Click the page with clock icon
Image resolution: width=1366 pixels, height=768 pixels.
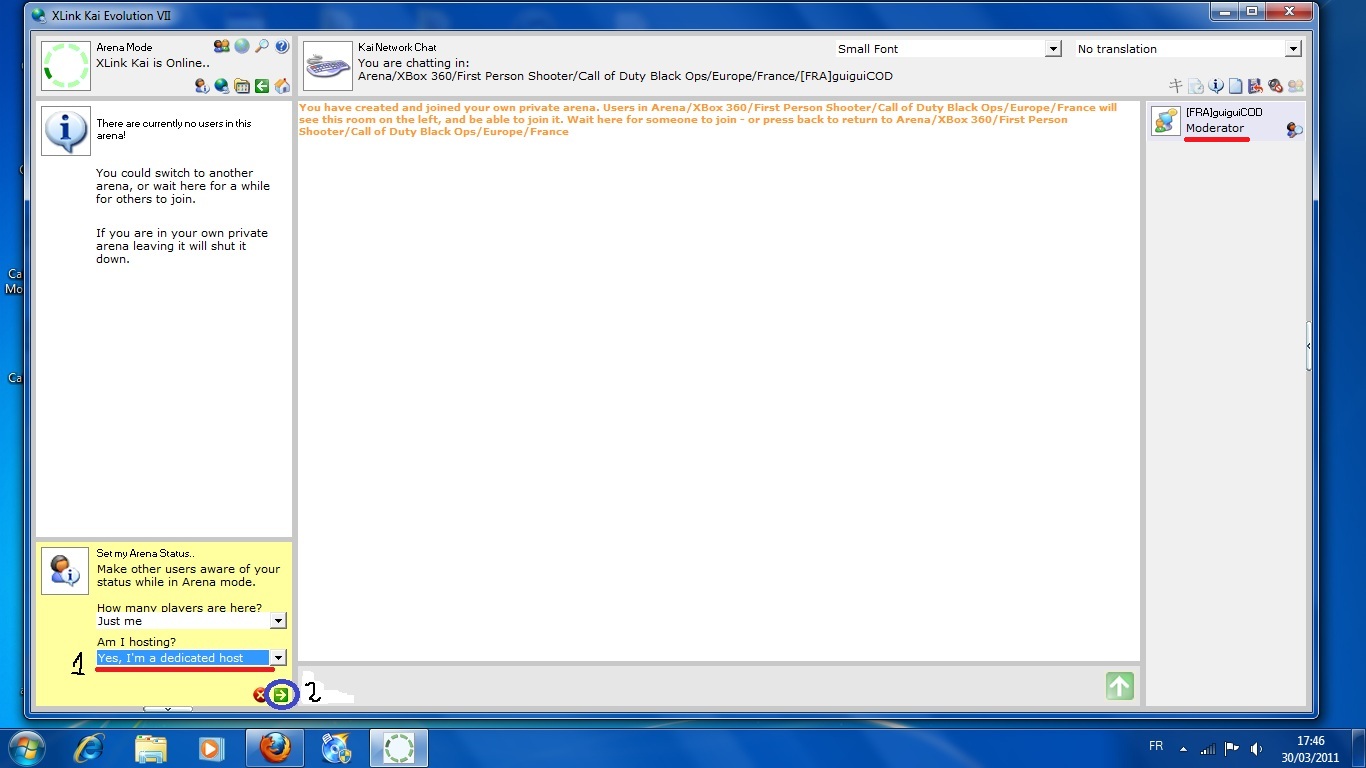click(x=1196, y=86)
